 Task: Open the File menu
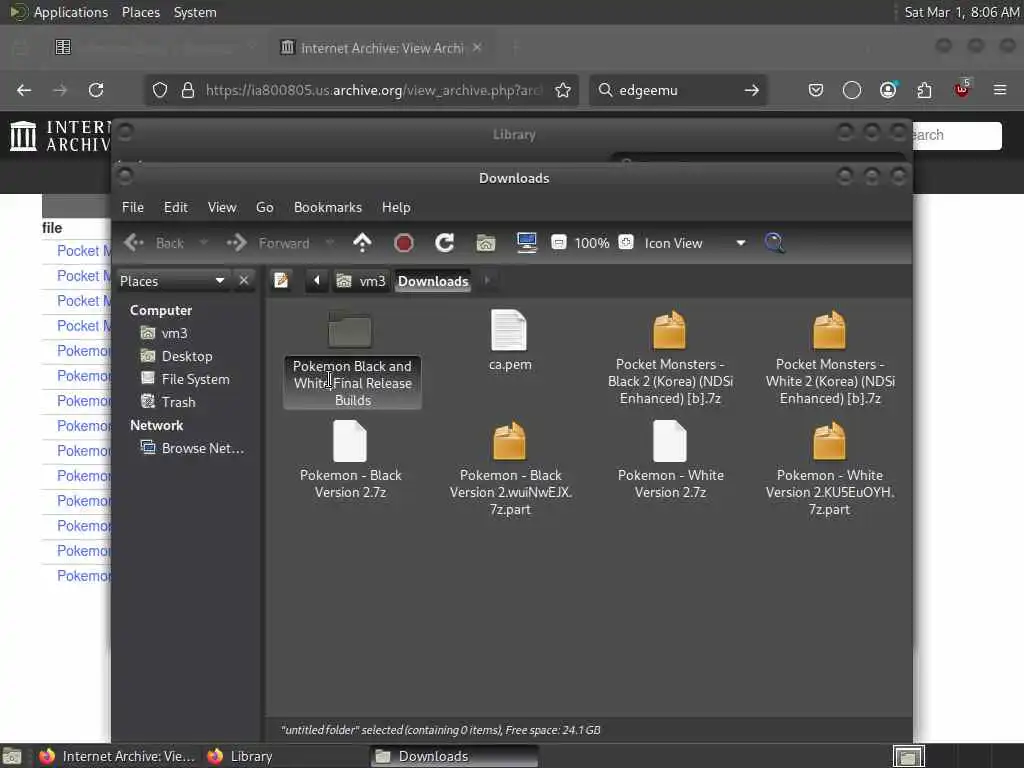(x=133, y=207)
